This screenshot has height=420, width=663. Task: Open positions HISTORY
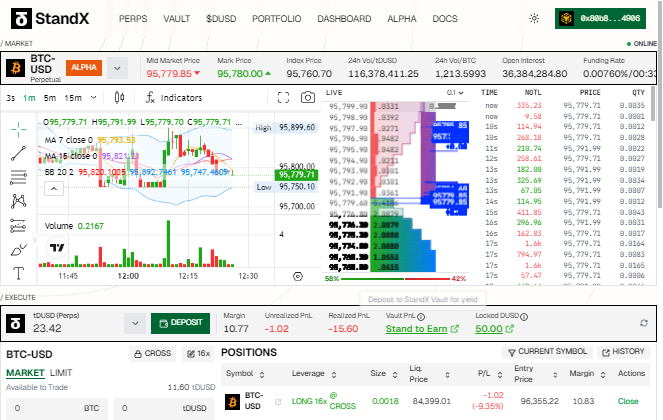[623, 352]
